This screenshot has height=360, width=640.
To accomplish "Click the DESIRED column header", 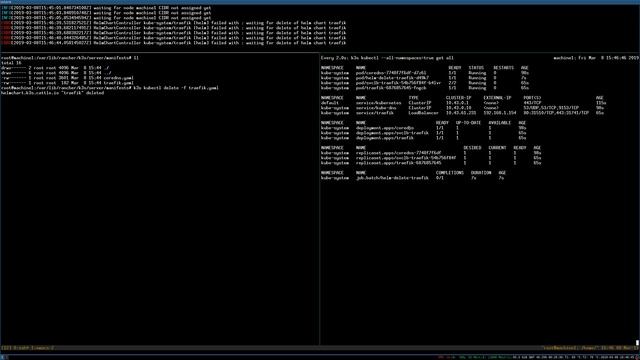I will pos(472,148).
